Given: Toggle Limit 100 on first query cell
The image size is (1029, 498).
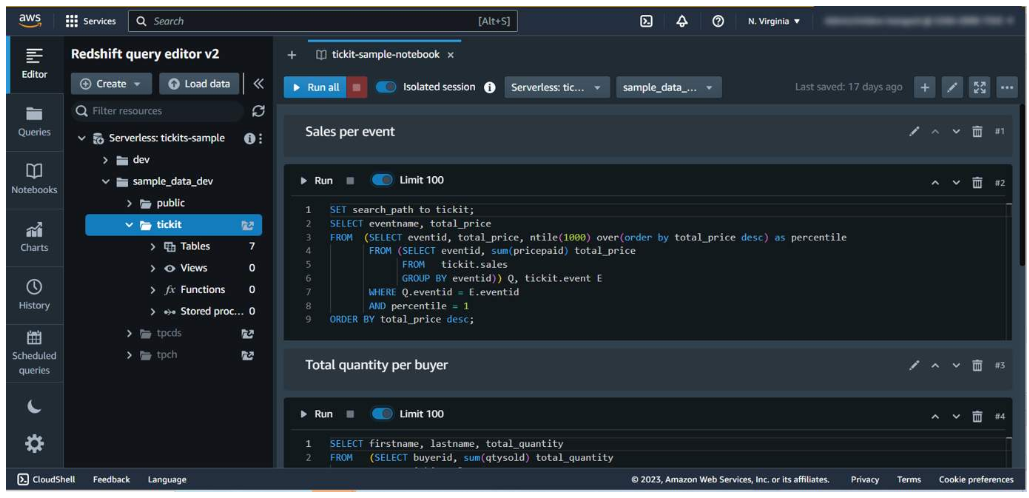Looking at the screenshot, I should [382, 180].
